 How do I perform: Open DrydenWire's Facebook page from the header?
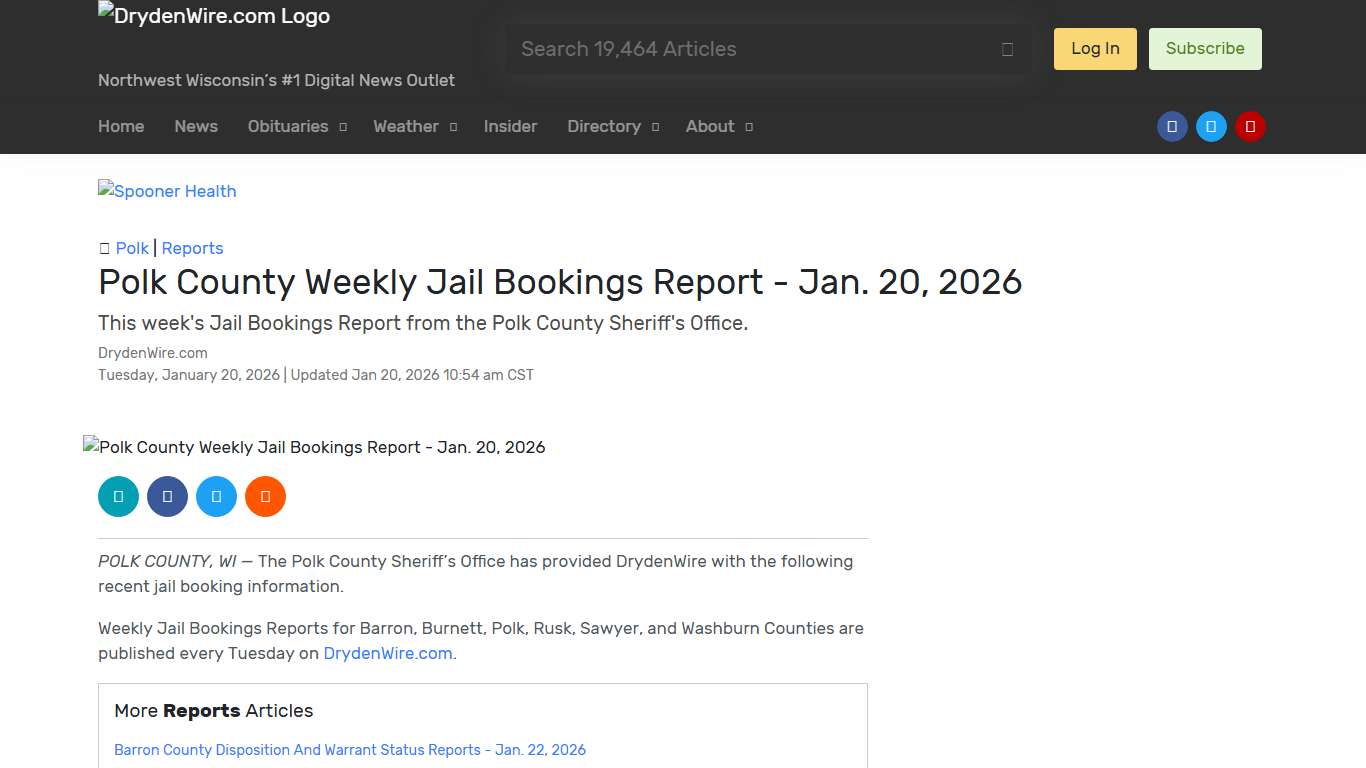point(1172,126)
